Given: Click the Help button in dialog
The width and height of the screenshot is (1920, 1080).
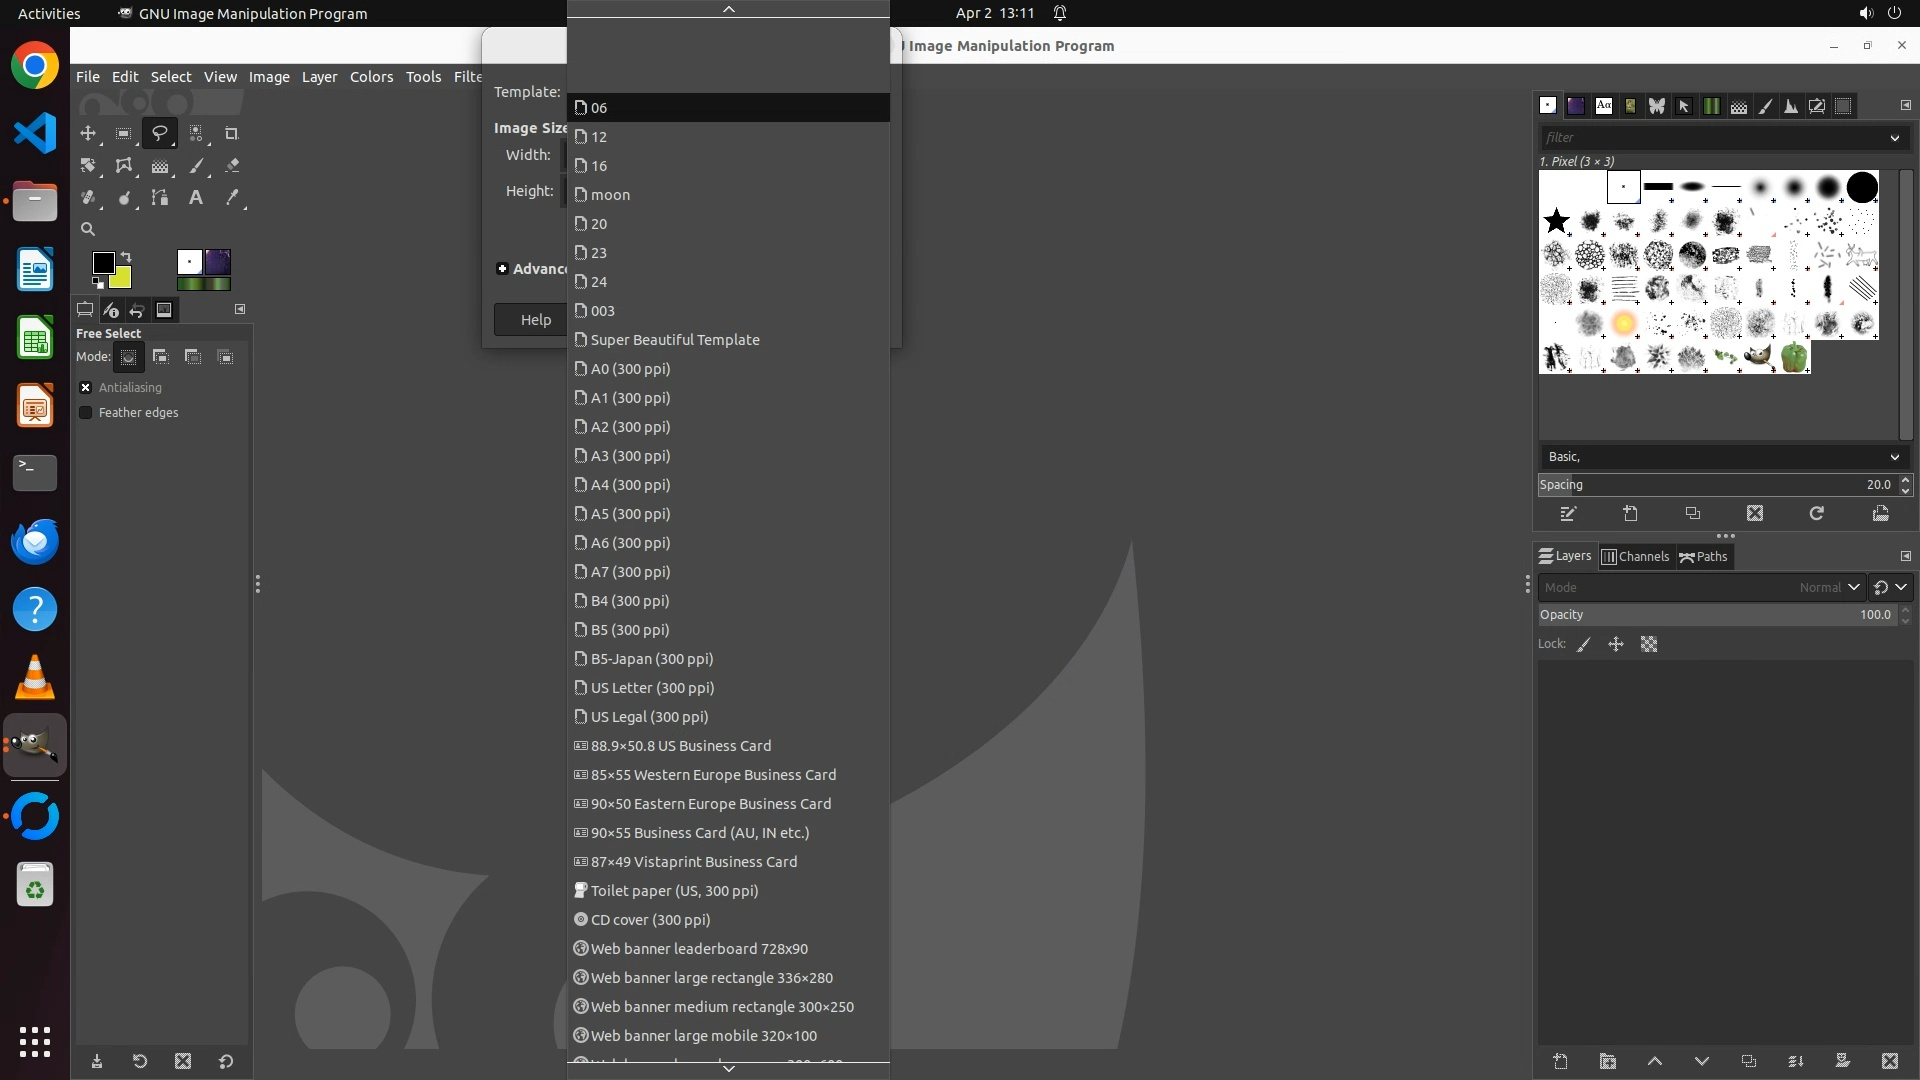Looking at the screenshot, I should pos(535,320).
